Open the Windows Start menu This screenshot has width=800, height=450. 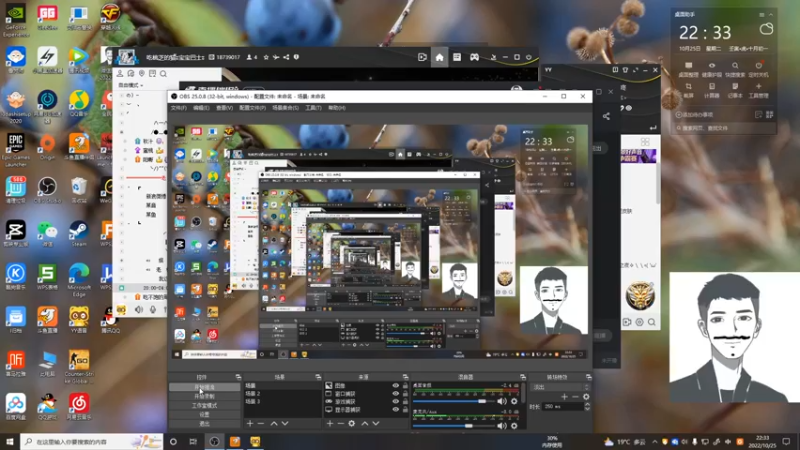10,441
